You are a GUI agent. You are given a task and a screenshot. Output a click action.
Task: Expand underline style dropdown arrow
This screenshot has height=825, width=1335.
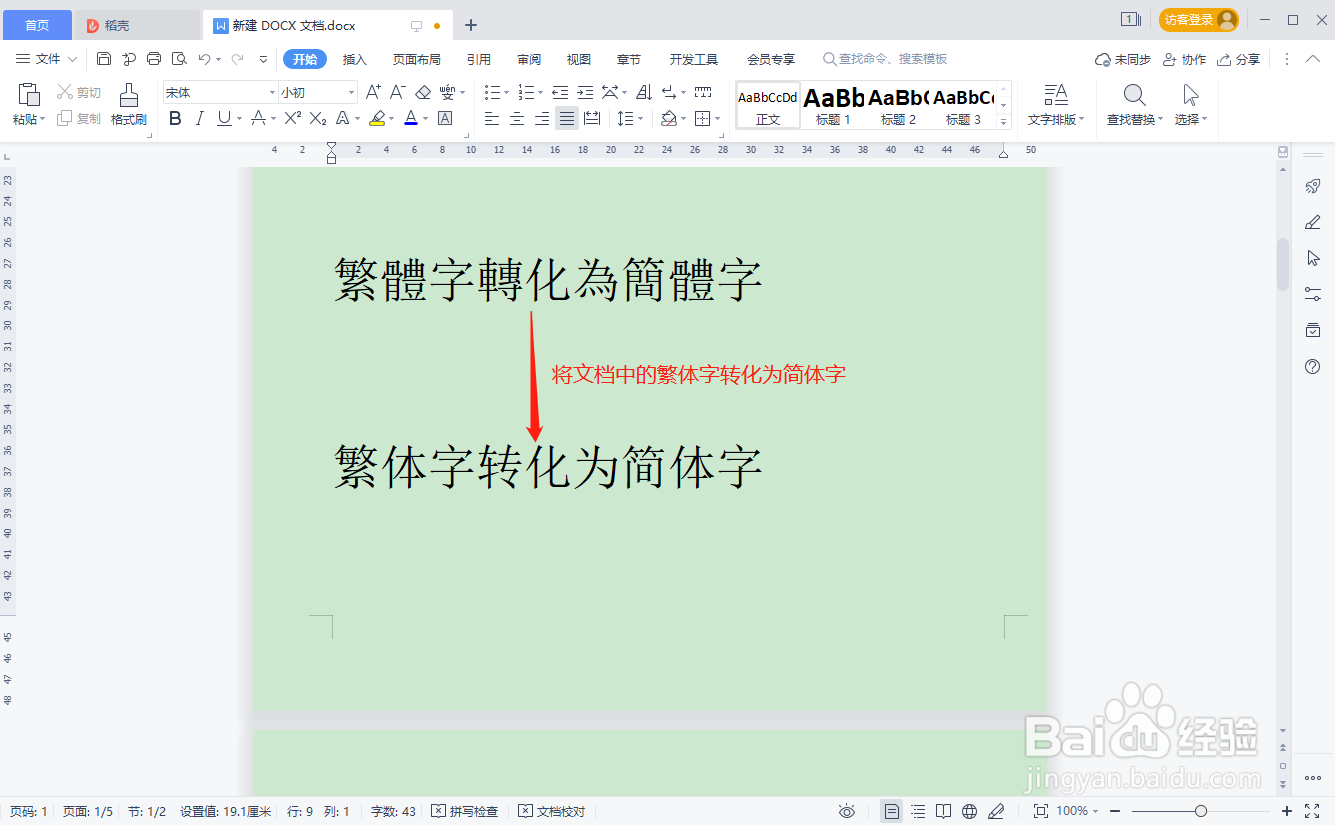tap(238, 118)
